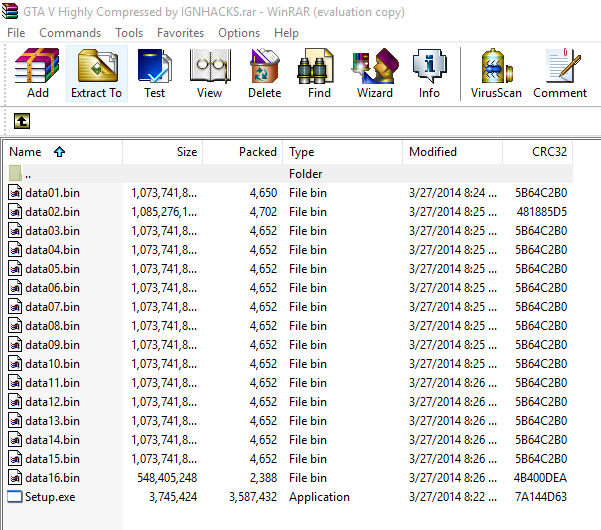Select the data08.bin file icon
This screenshot has width=601, height=530.
pyautogui.click(x=15, y=326)
